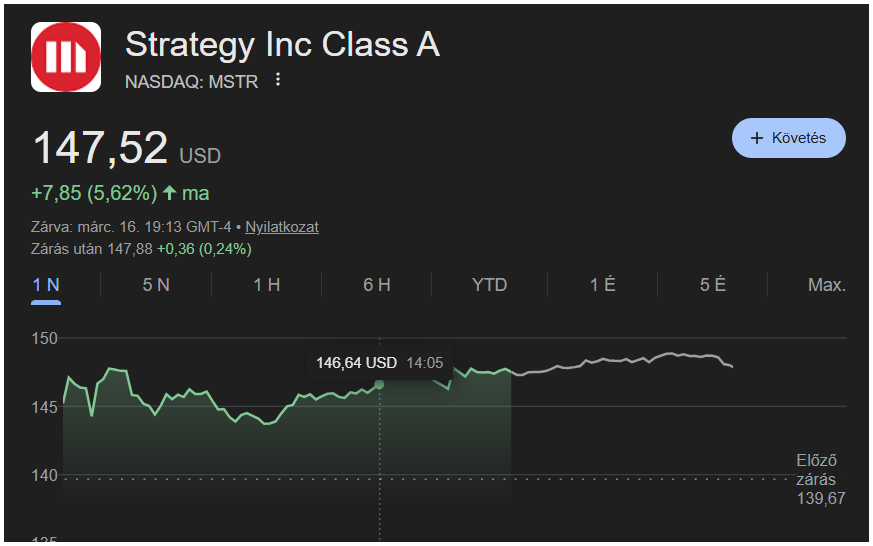Click the Strategy red logo icon
The width and height of the screenshot is (873, 546).
tap(66, 57)
